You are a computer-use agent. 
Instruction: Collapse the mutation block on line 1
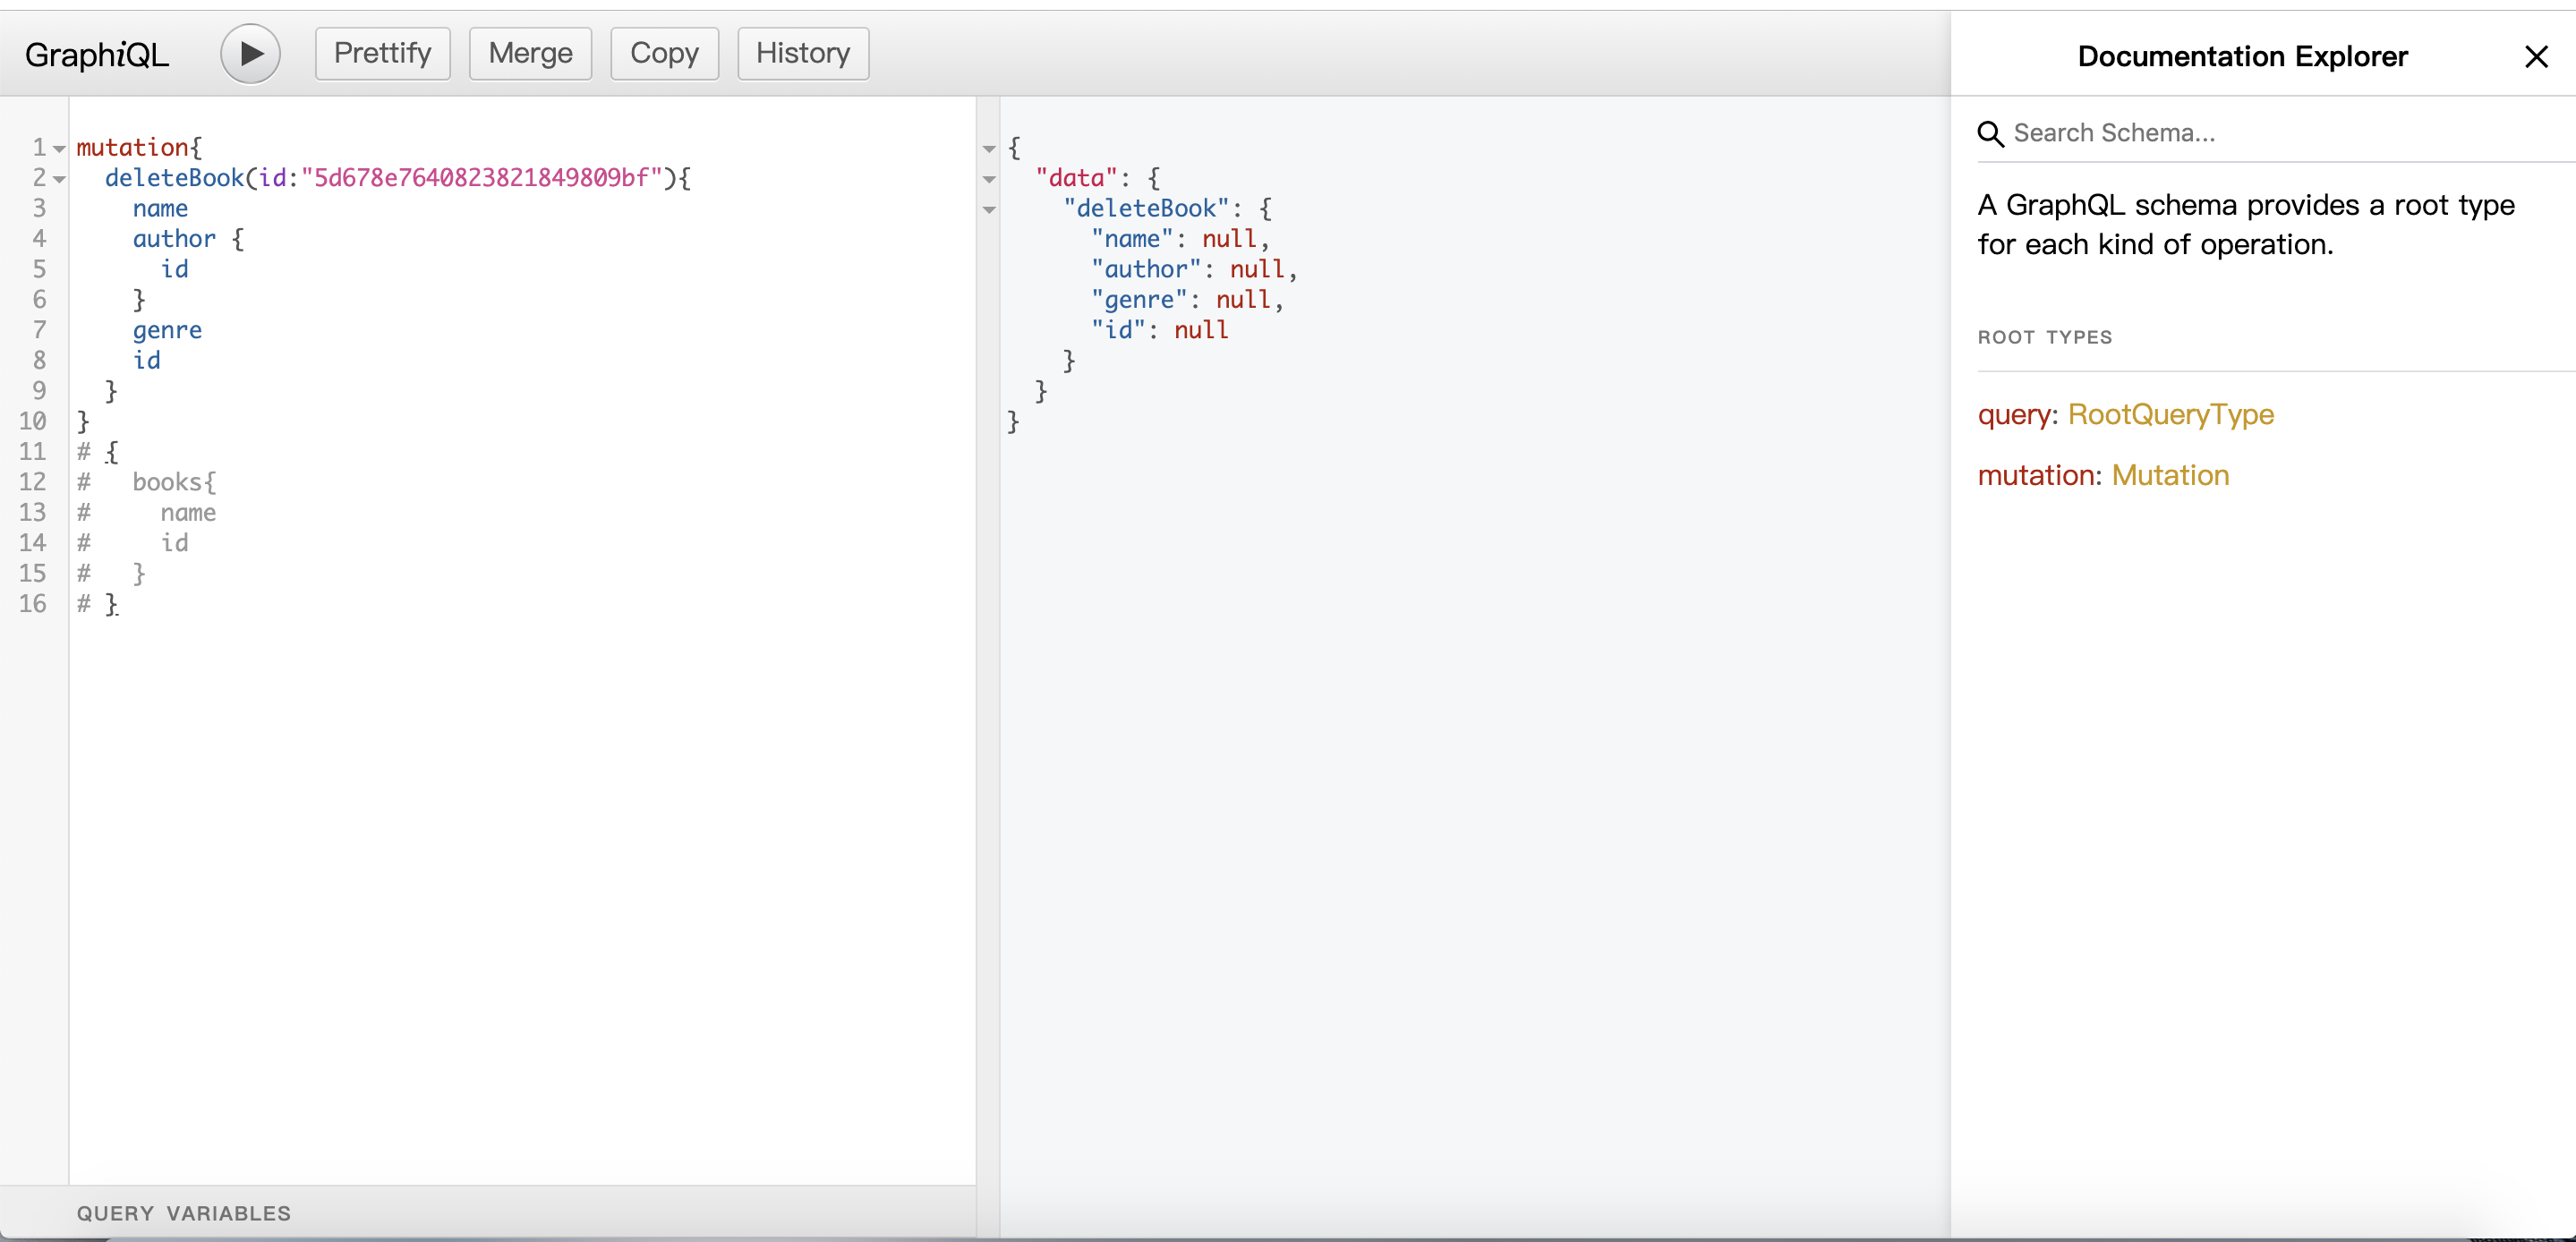(59, 149)
